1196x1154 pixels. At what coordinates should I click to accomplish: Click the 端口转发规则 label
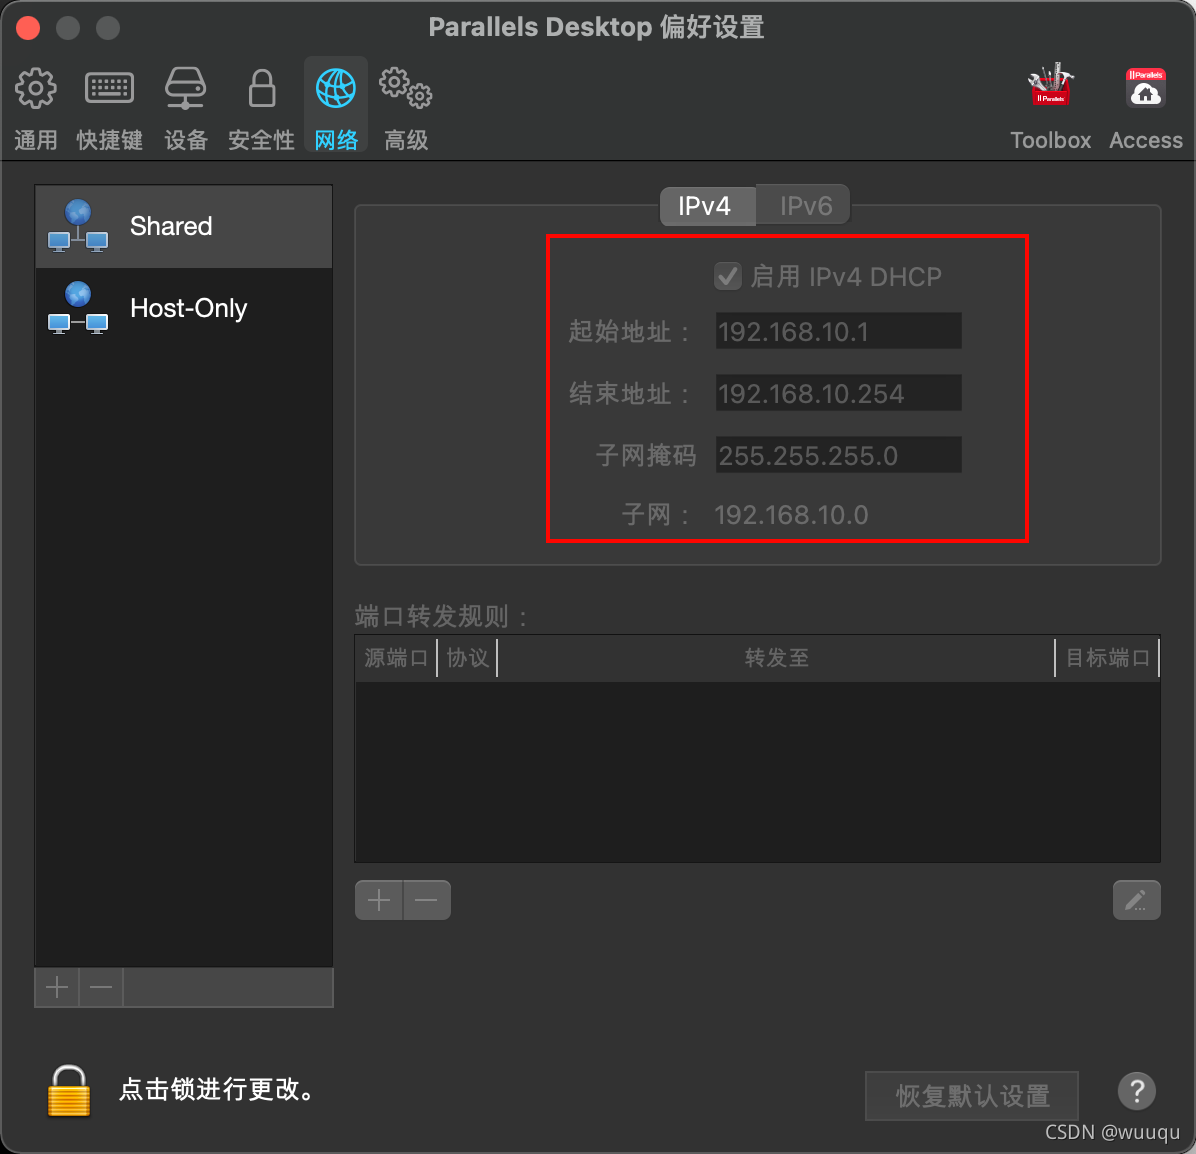click(x=441, y=616)
